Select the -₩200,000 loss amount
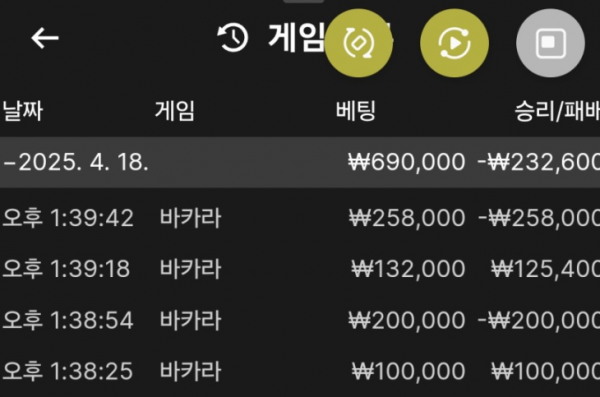Image resolution: width=600 pixels, height=397 pixels. pyautogui.click(x=539, y=320)
